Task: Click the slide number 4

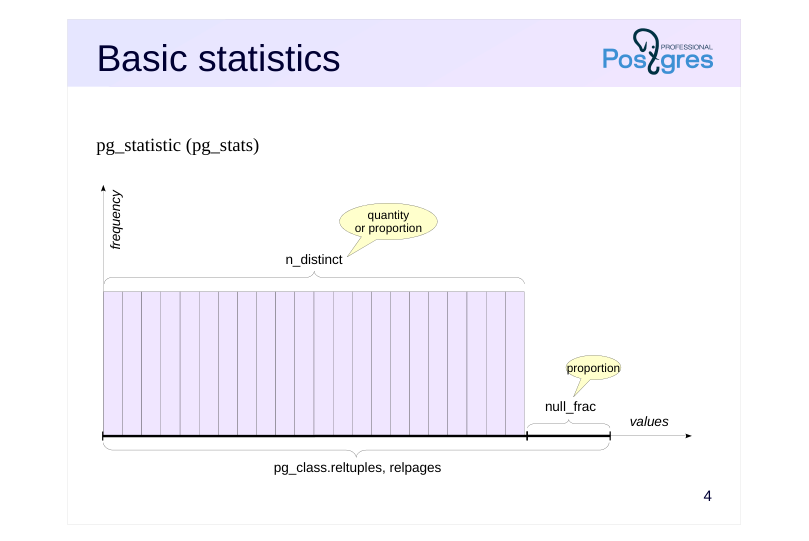Action: coord(707,496)
